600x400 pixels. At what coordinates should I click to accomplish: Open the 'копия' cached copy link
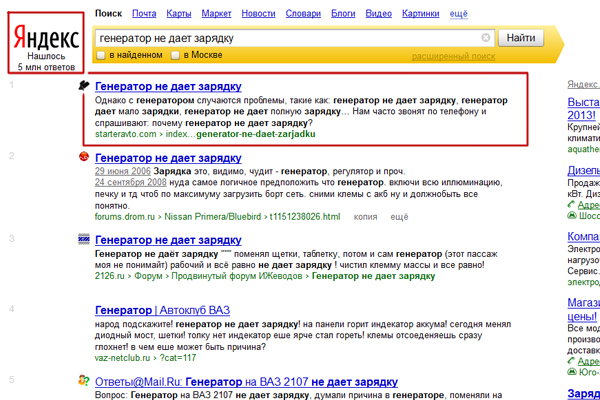[365, 217]
